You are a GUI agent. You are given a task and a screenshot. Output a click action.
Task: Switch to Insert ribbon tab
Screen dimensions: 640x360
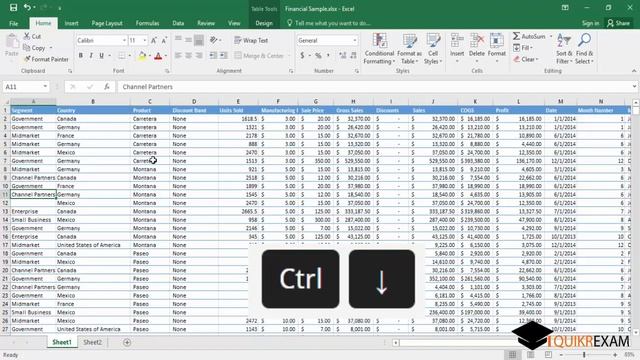point(71,23)
